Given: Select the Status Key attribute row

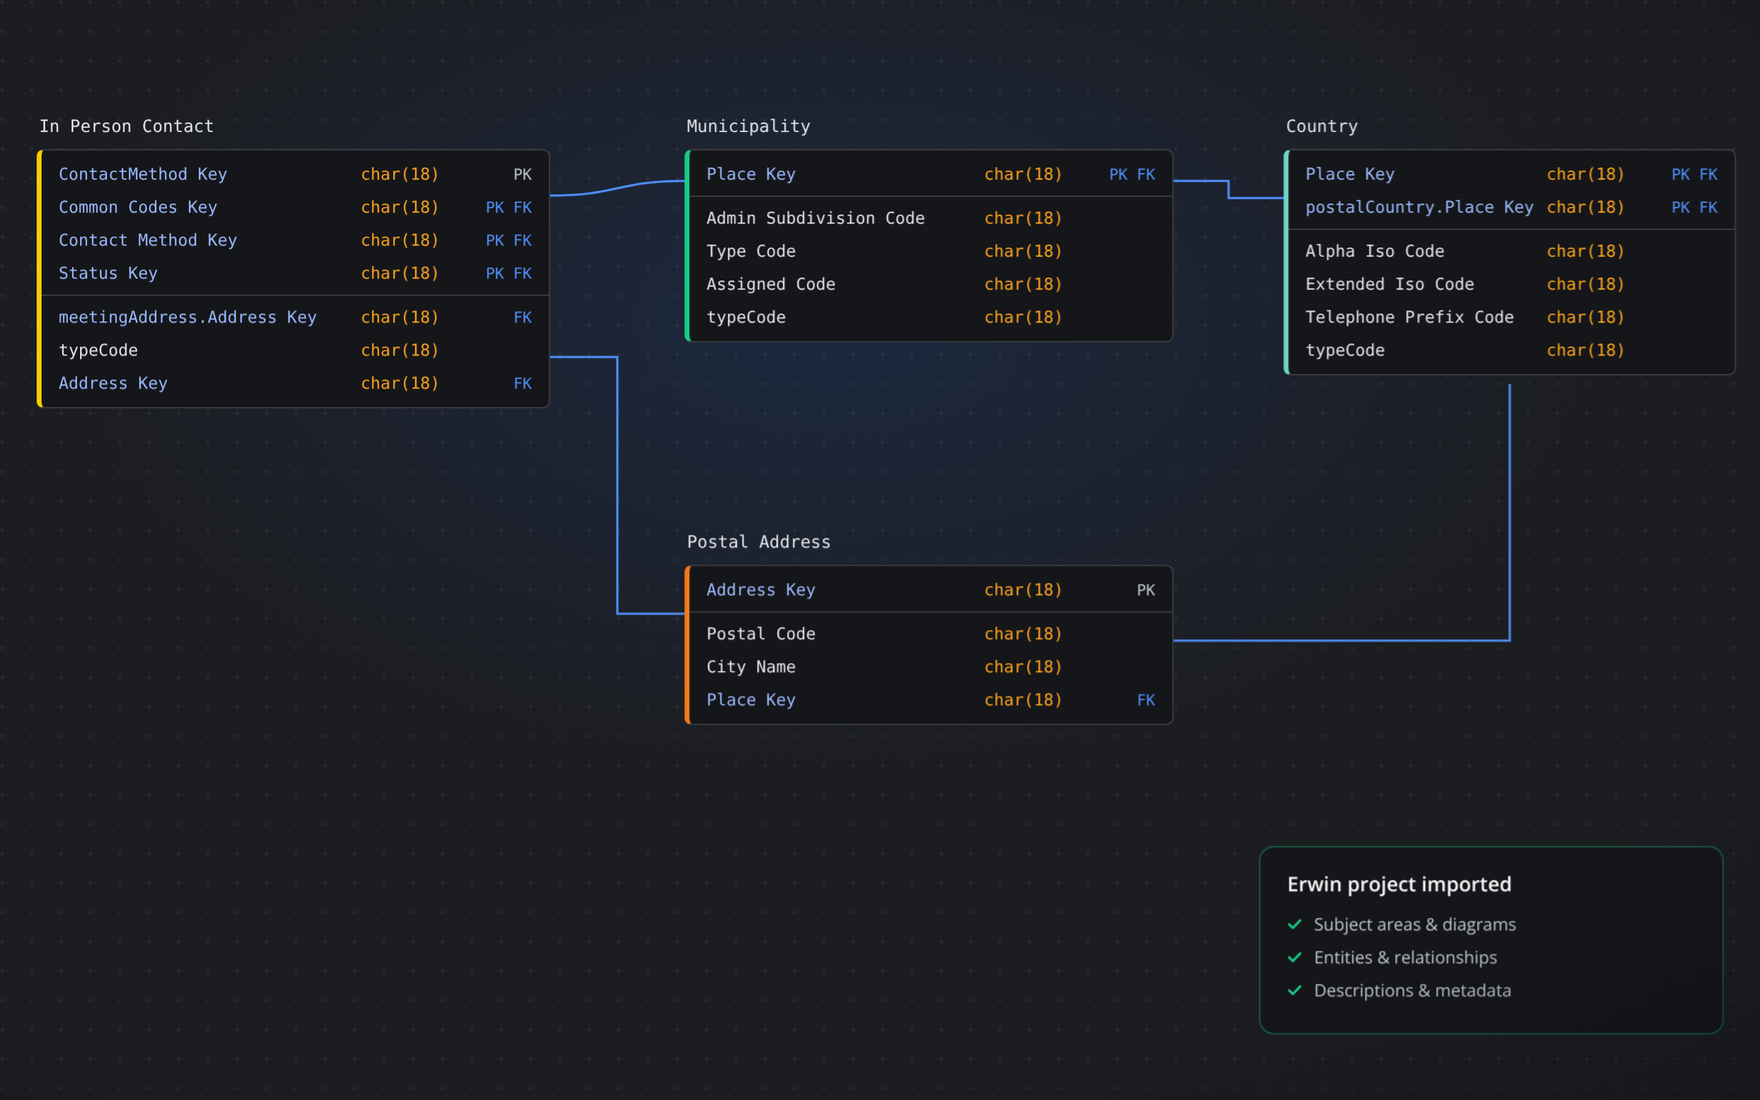Looking at the screenshot, I should tap(295, 273).
